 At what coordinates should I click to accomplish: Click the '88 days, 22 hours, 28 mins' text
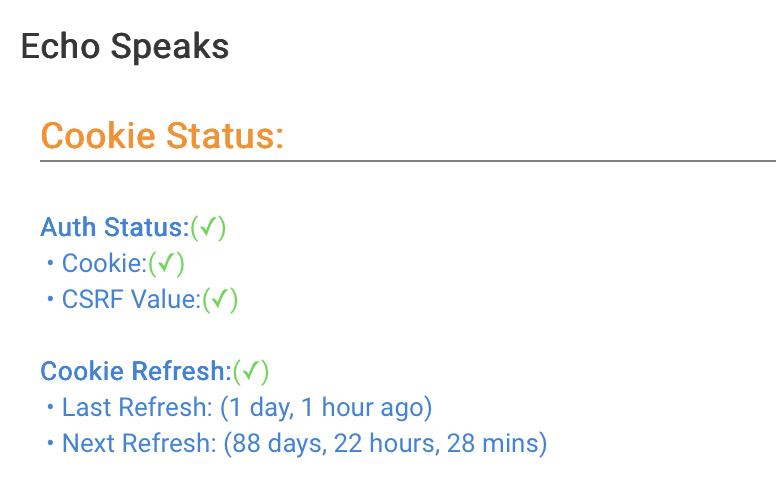[x=386, y=443]
